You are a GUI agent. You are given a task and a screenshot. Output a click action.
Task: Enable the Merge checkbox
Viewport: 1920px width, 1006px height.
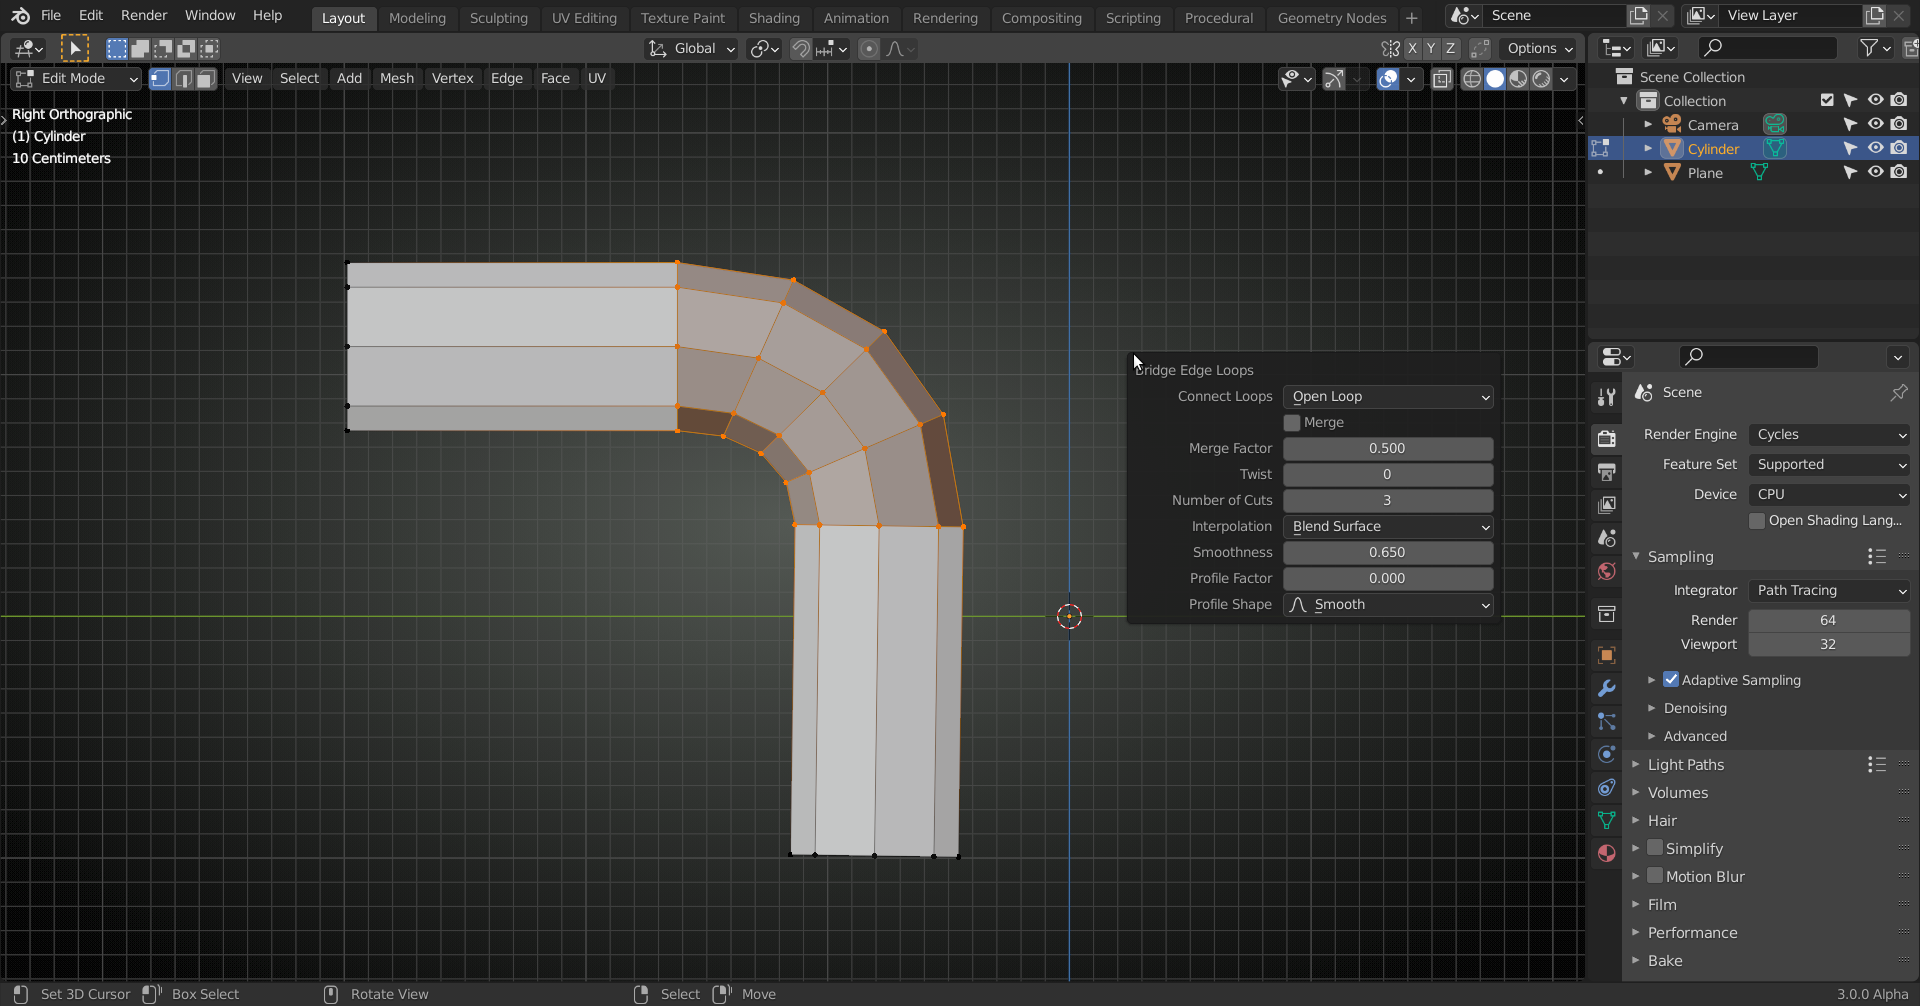click(1292, 423)
